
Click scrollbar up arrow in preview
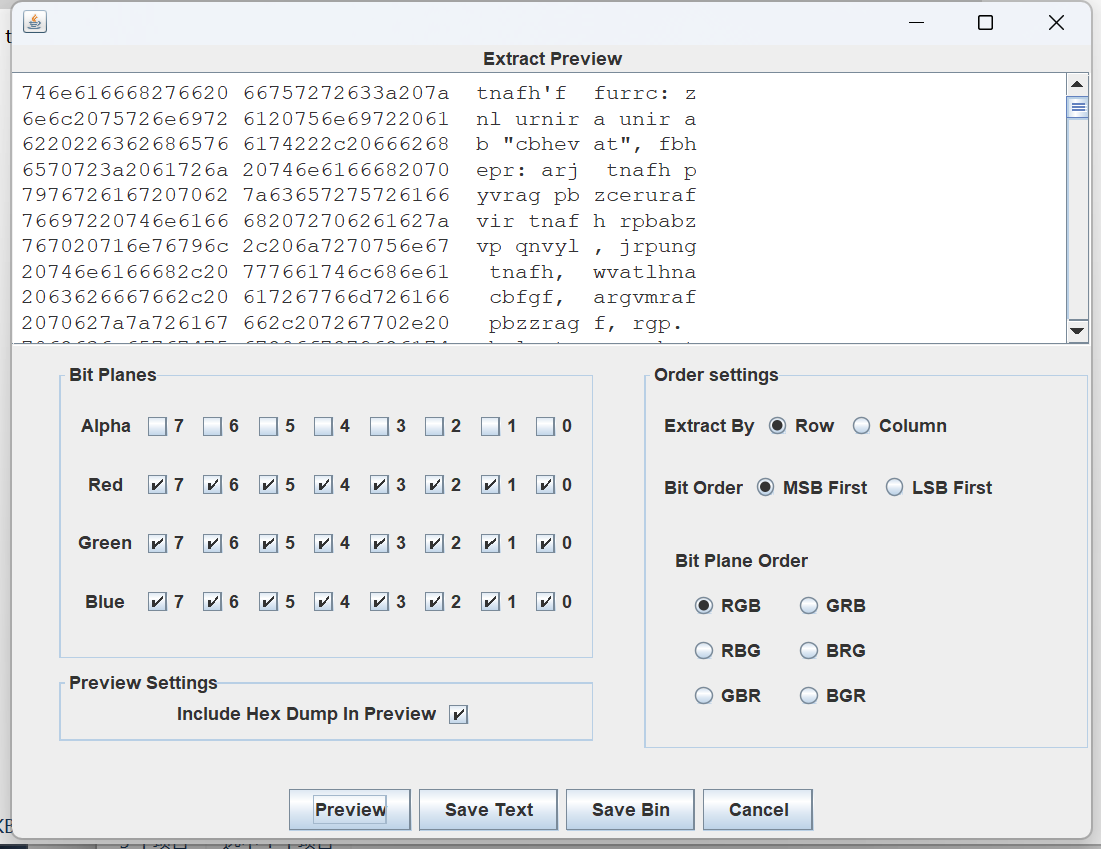[x=1078, y=85]
